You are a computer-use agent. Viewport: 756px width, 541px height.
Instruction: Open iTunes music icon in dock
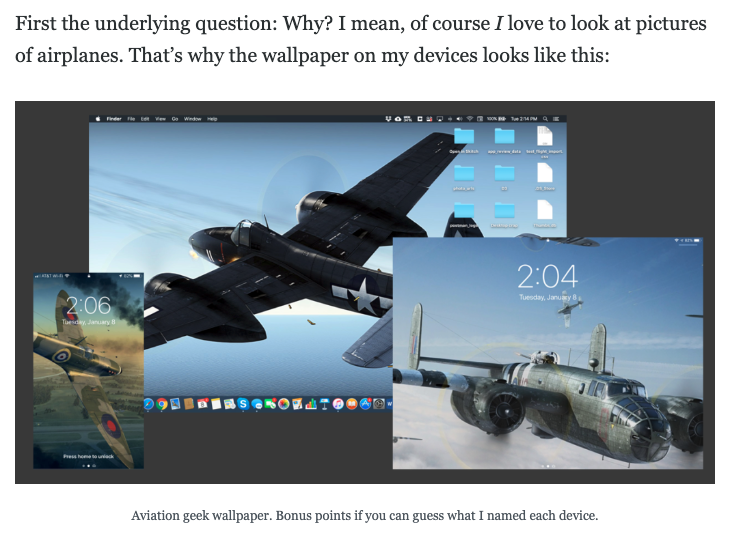[338, 404]
